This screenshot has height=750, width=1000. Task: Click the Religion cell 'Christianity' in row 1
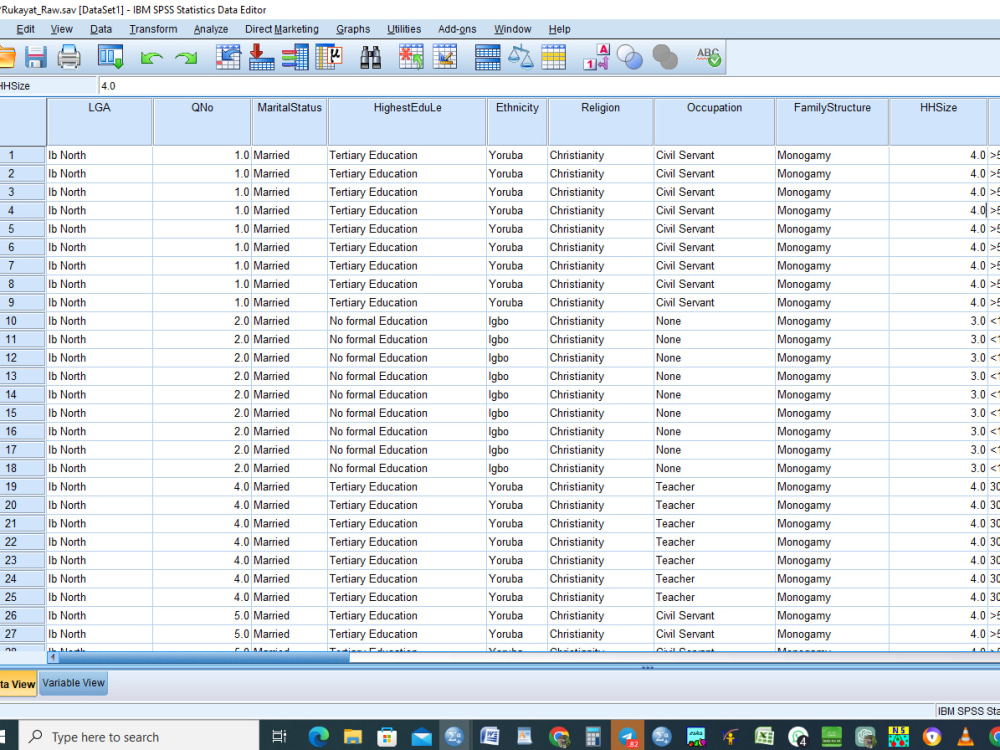click(x=600, y=155)
